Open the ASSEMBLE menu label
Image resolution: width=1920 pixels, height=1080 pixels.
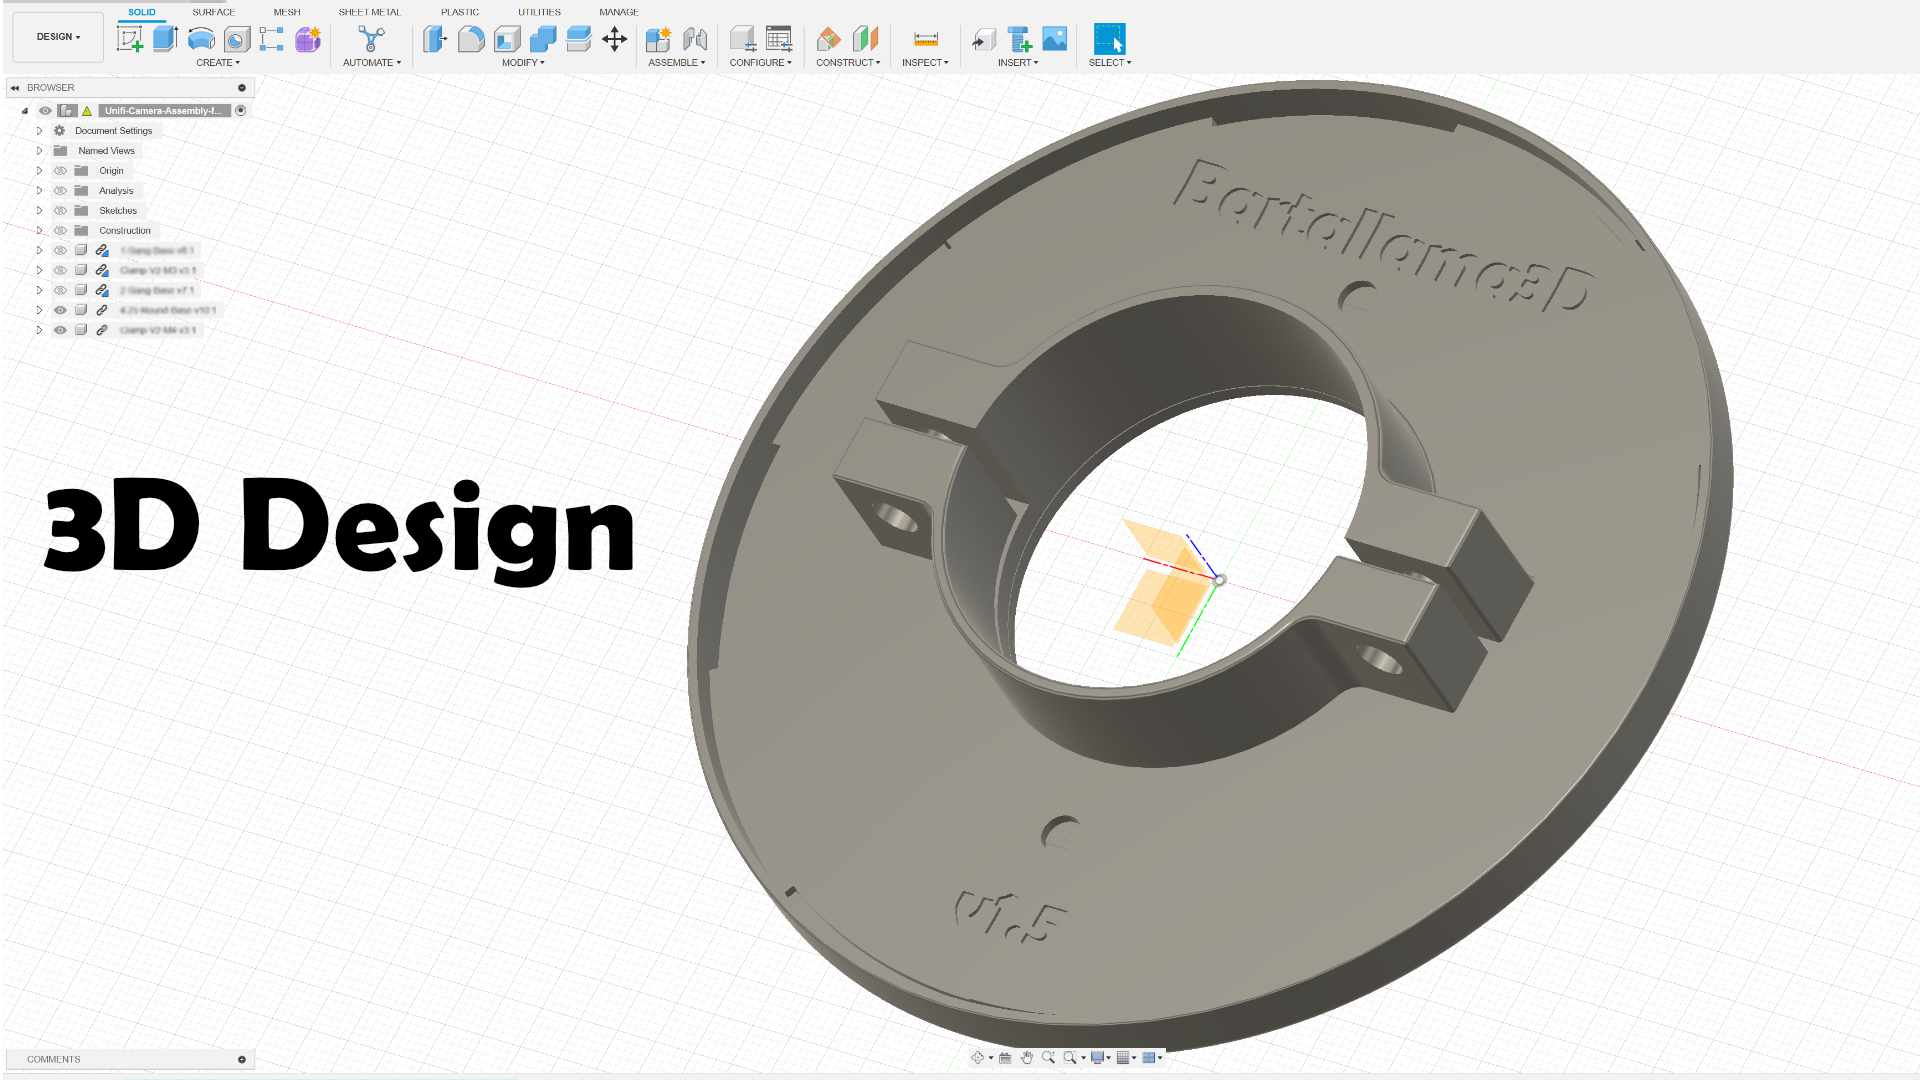pyautogui.click(x=677, y=62)
